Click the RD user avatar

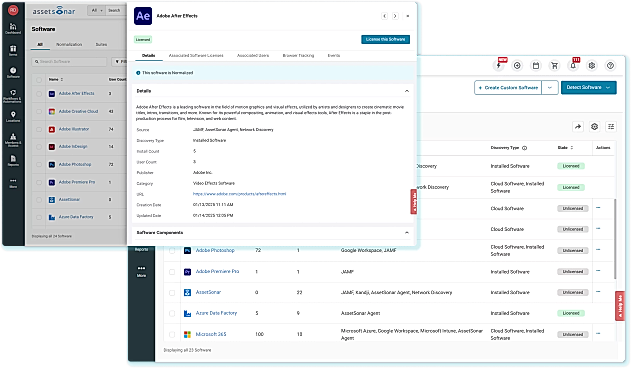[13, 10]
